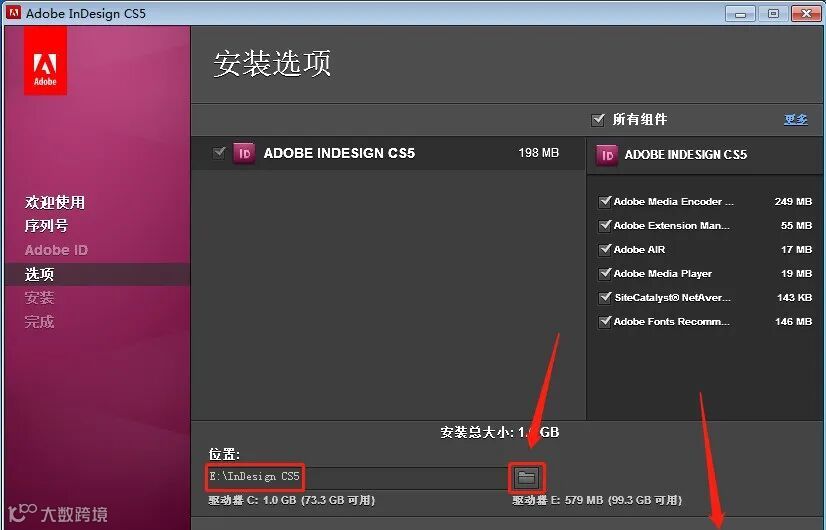Click the 146 MB size value
This screenshot has height=530, width=826.
pyautogui.click(x=793, y=321)
